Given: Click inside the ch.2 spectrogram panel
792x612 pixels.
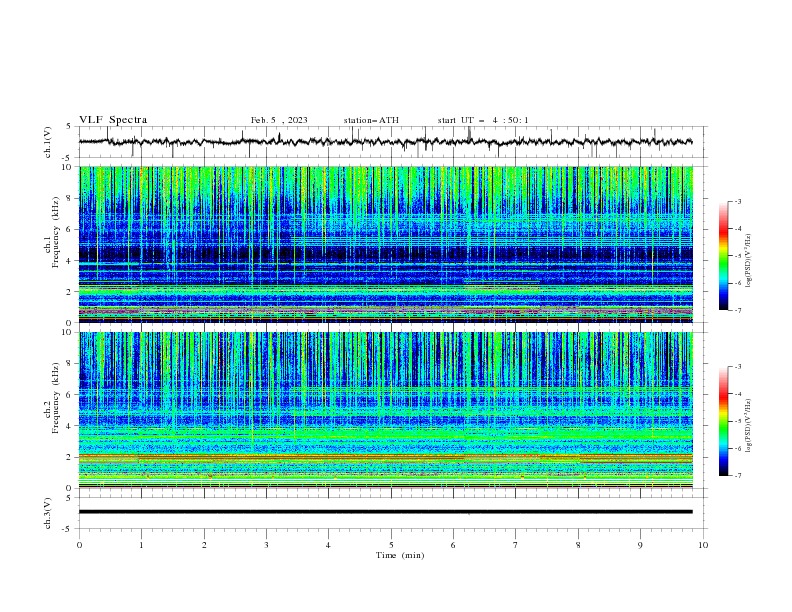Looking at the screenshot, I should pyautogui.click(x=385, y=410).
